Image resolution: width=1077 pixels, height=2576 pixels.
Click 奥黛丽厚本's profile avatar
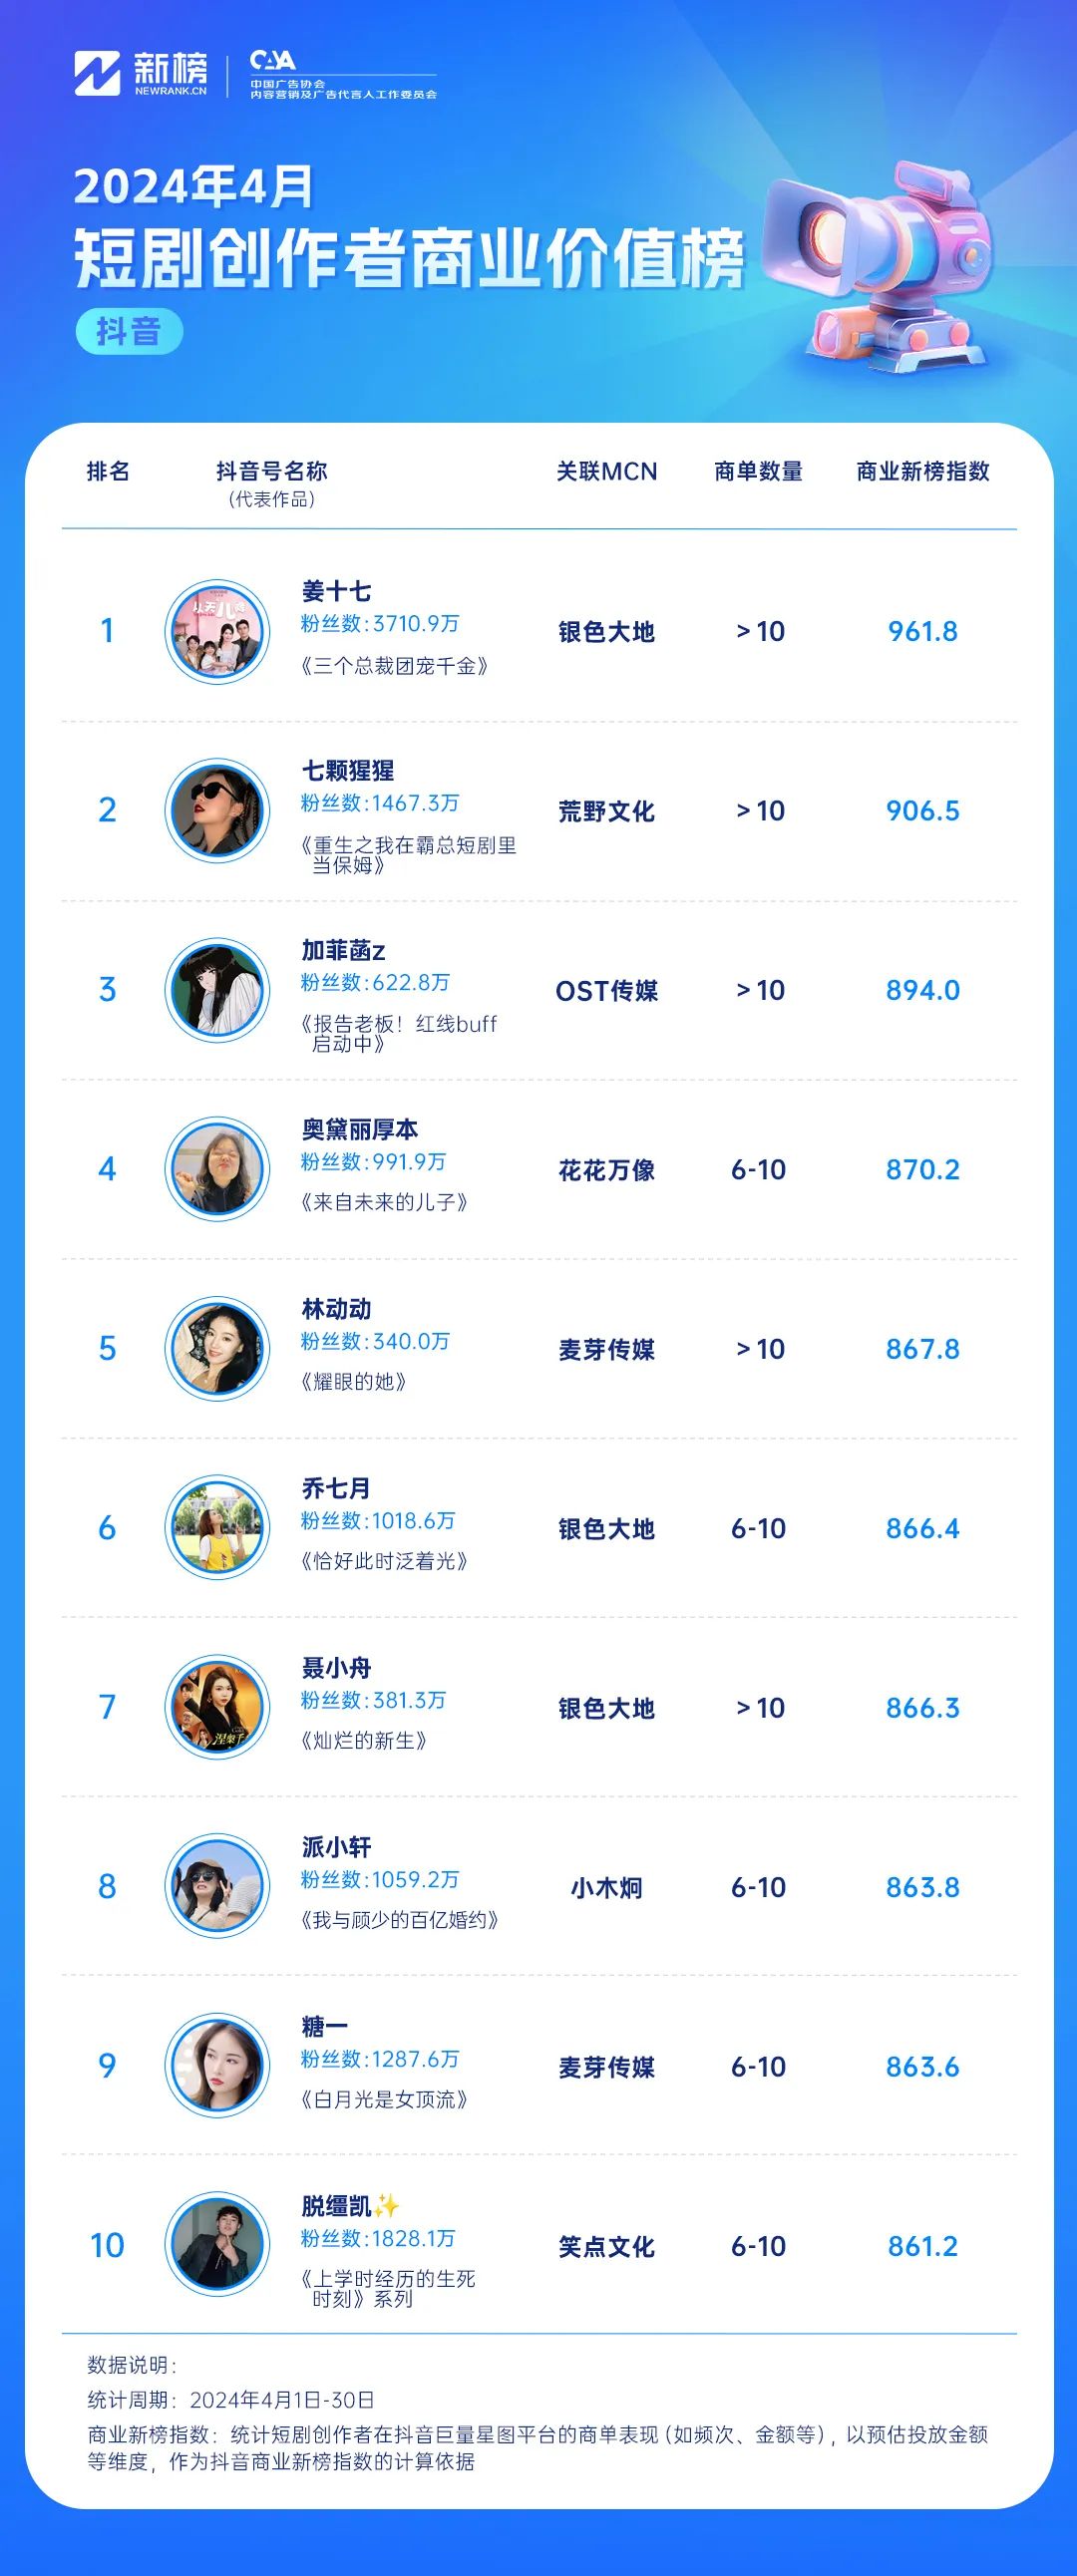click(x=217, y=1169)
